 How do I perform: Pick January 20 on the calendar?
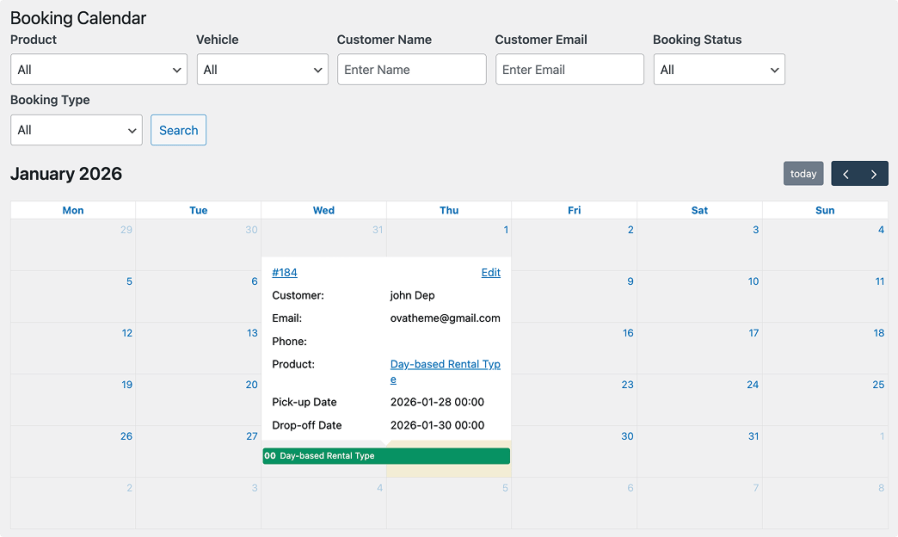tap(251, 385)
